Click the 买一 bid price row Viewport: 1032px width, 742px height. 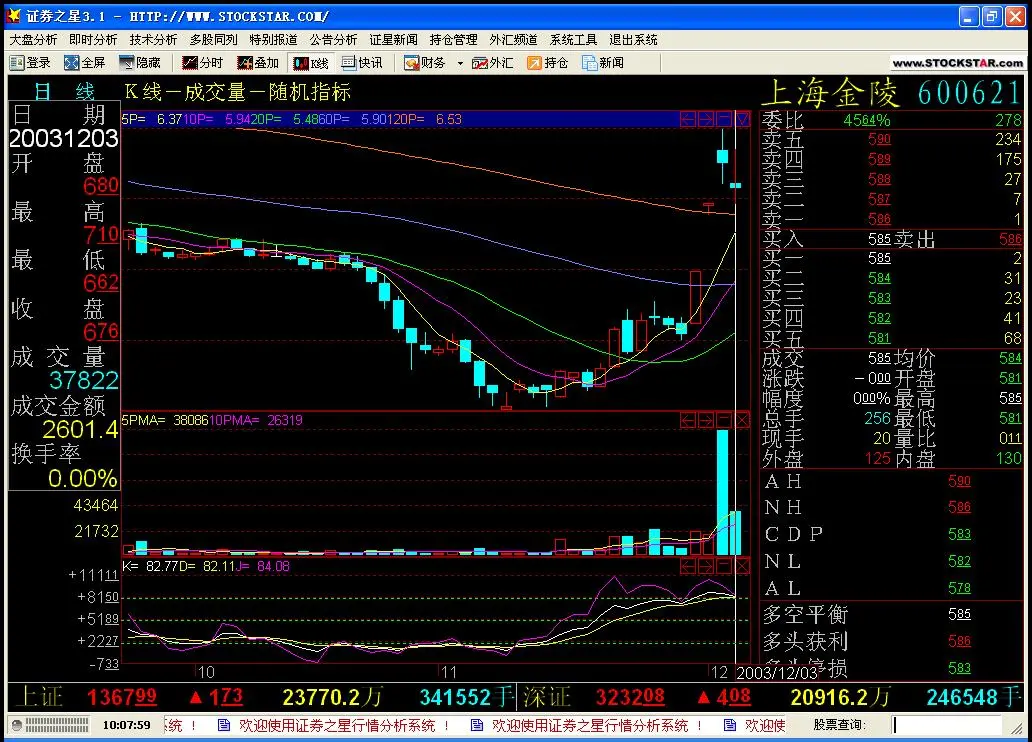891,258
